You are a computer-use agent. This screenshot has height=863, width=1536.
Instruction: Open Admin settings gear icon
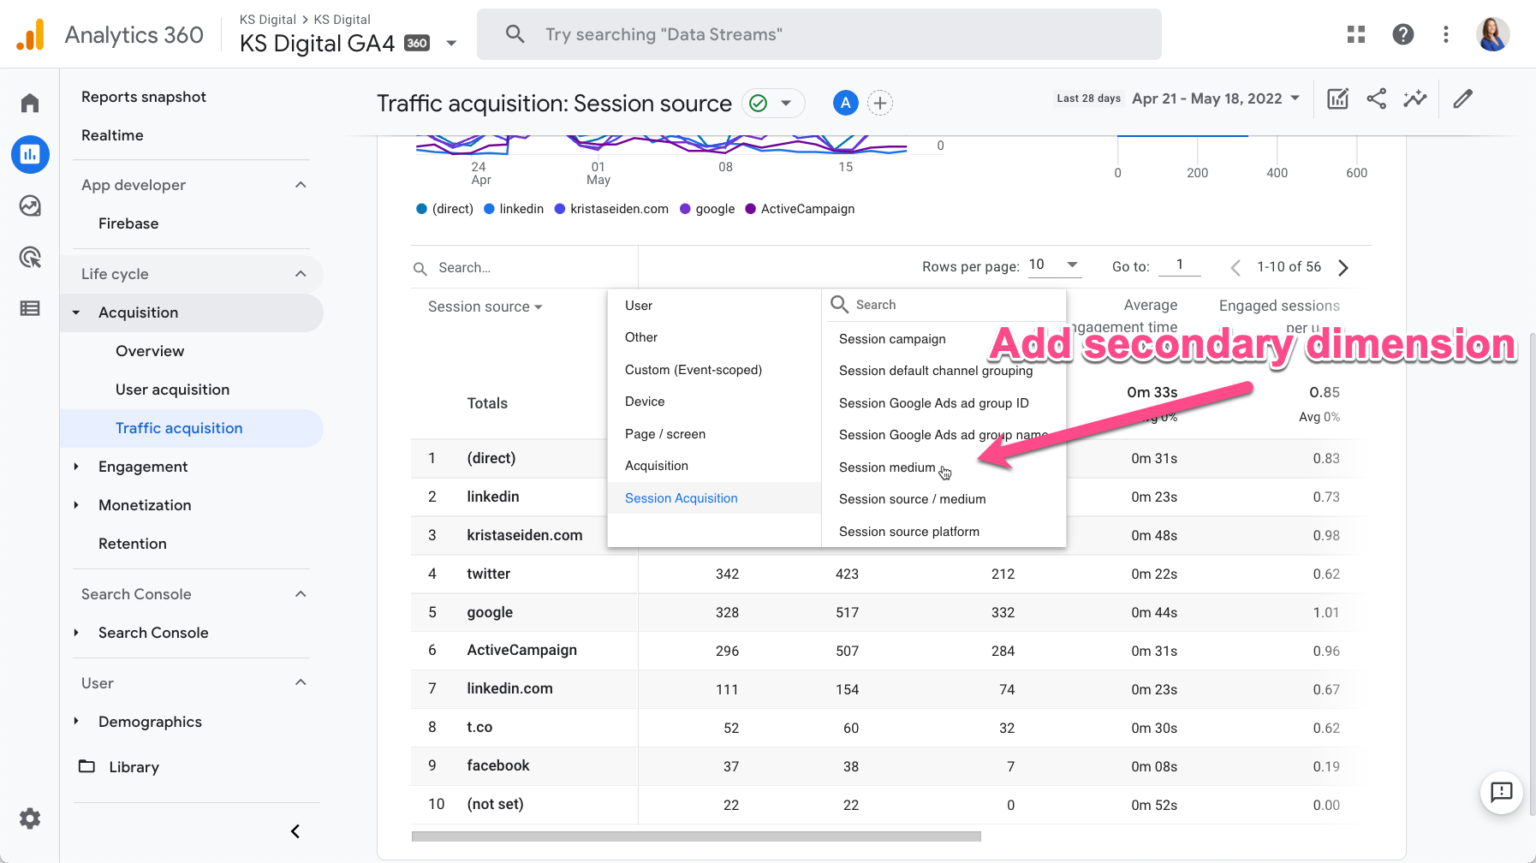tap(30, 818)
